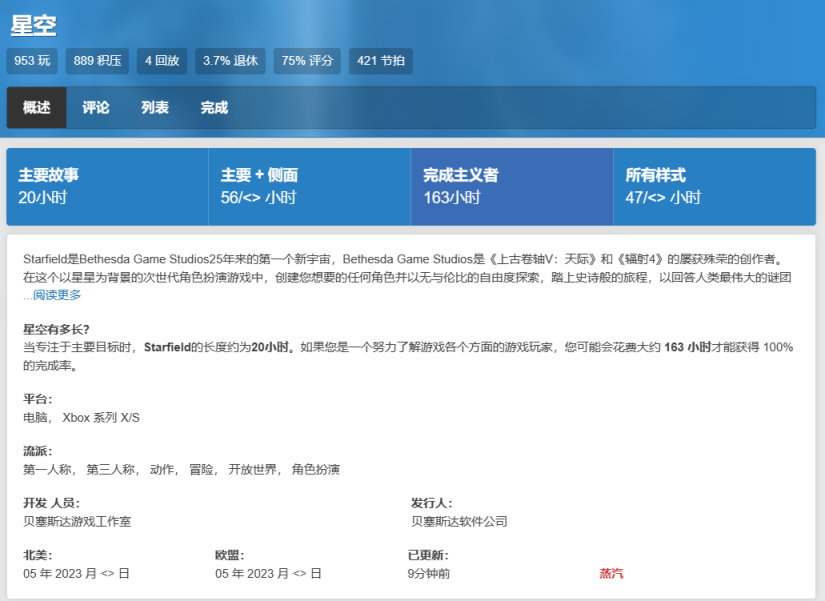Select the 完成主义者 163小时 tile
This screenshot has height=601, width=825.
512,187
